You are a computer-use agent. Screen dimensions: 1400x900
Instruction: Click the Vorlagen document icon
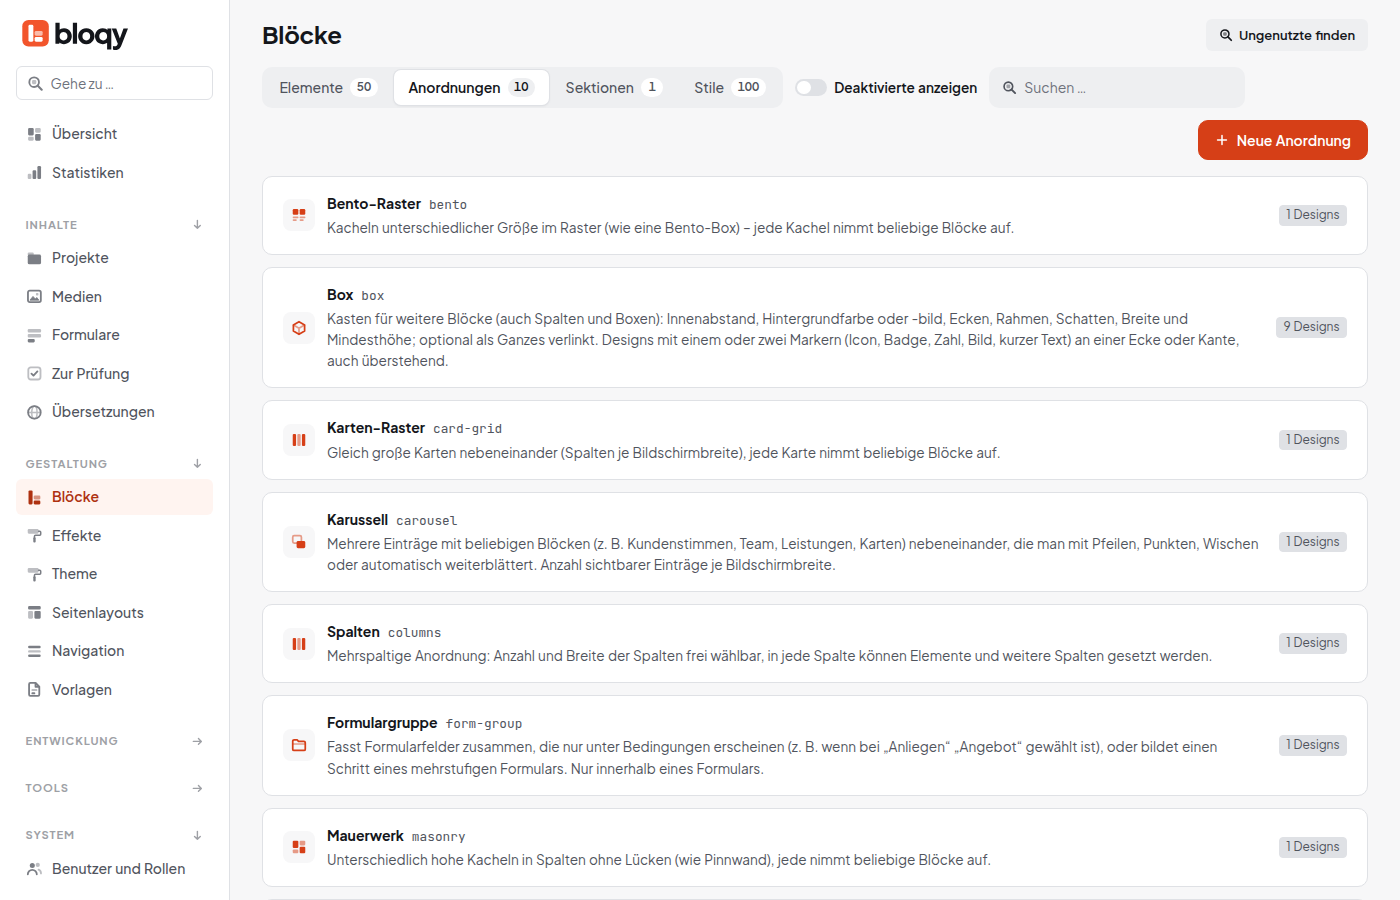(34, 690)
